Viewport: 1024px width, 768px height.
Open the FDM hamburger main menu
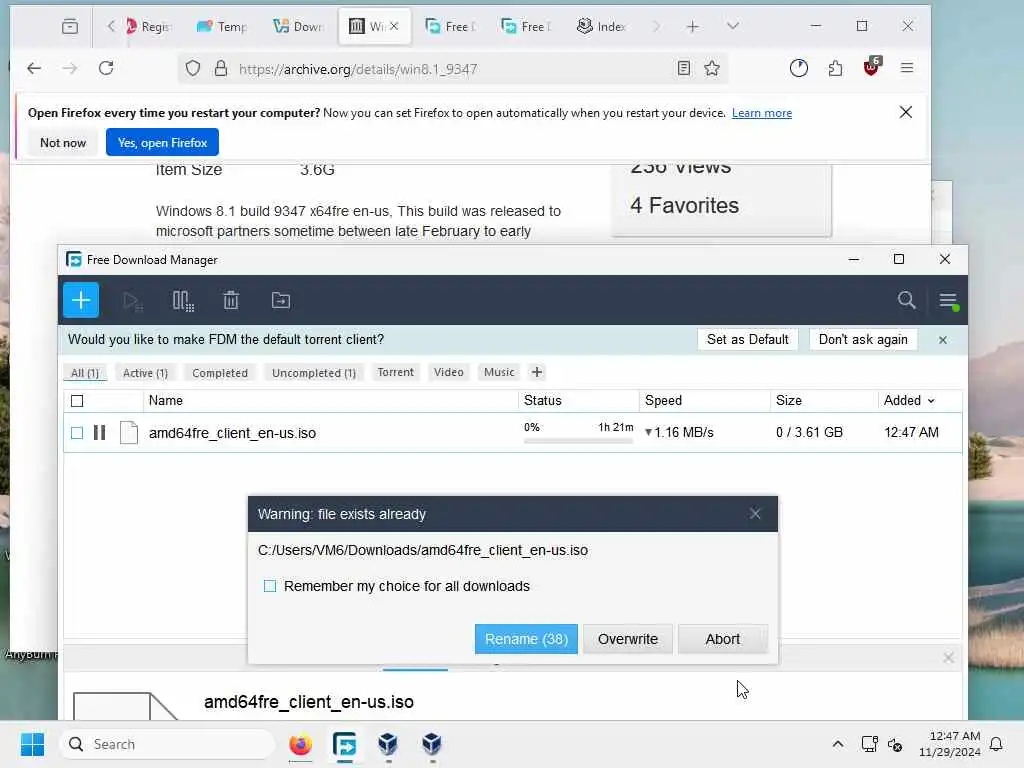tap(948, 301)
